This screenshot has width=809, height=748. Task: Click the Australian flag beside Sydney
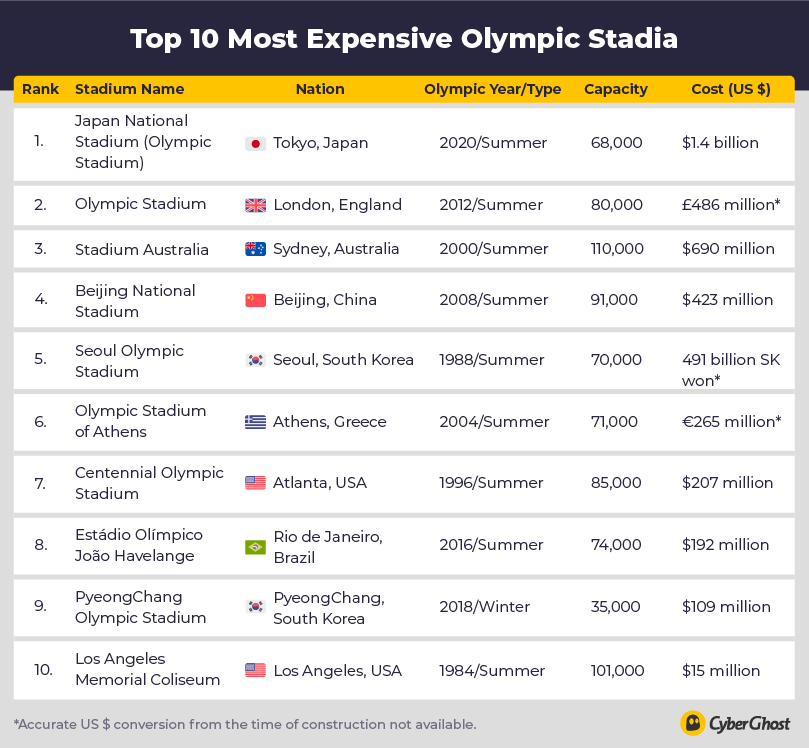[x=255, y=249]
